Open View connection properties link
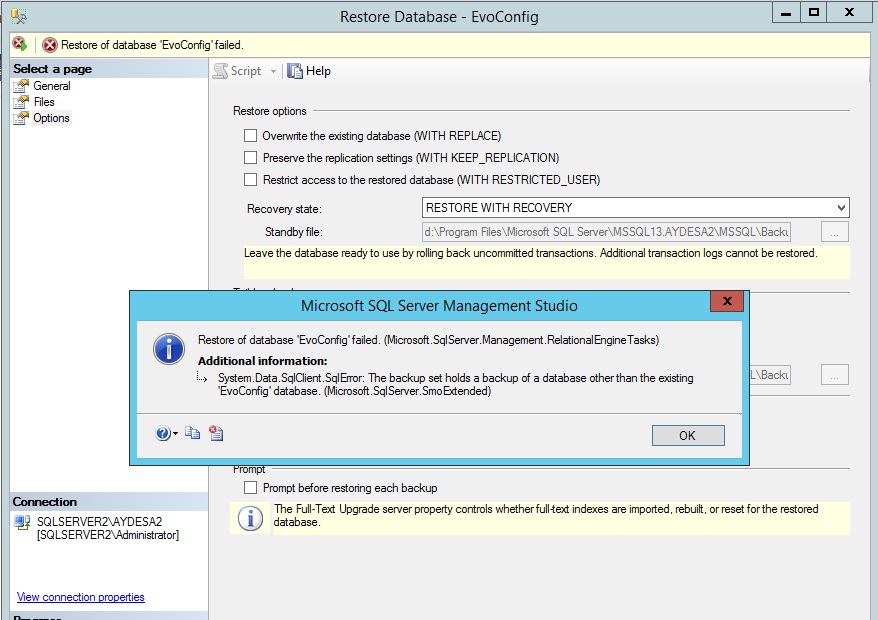The image size is (878, 620). 81,597
